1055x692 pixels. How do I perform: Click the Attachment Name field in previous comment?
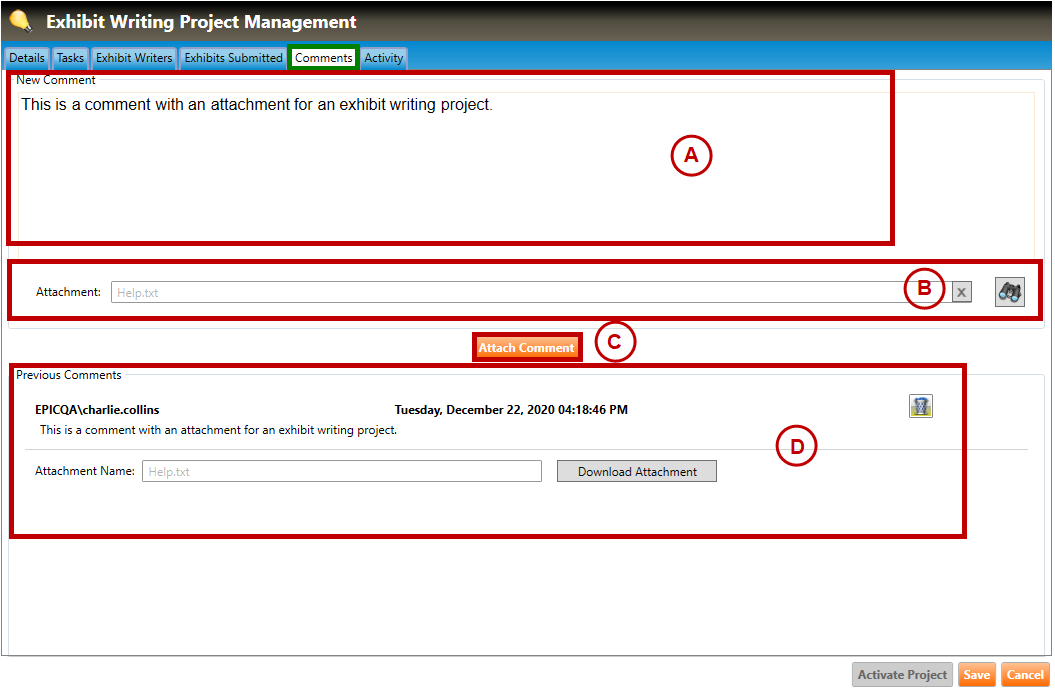pos(341,471)
